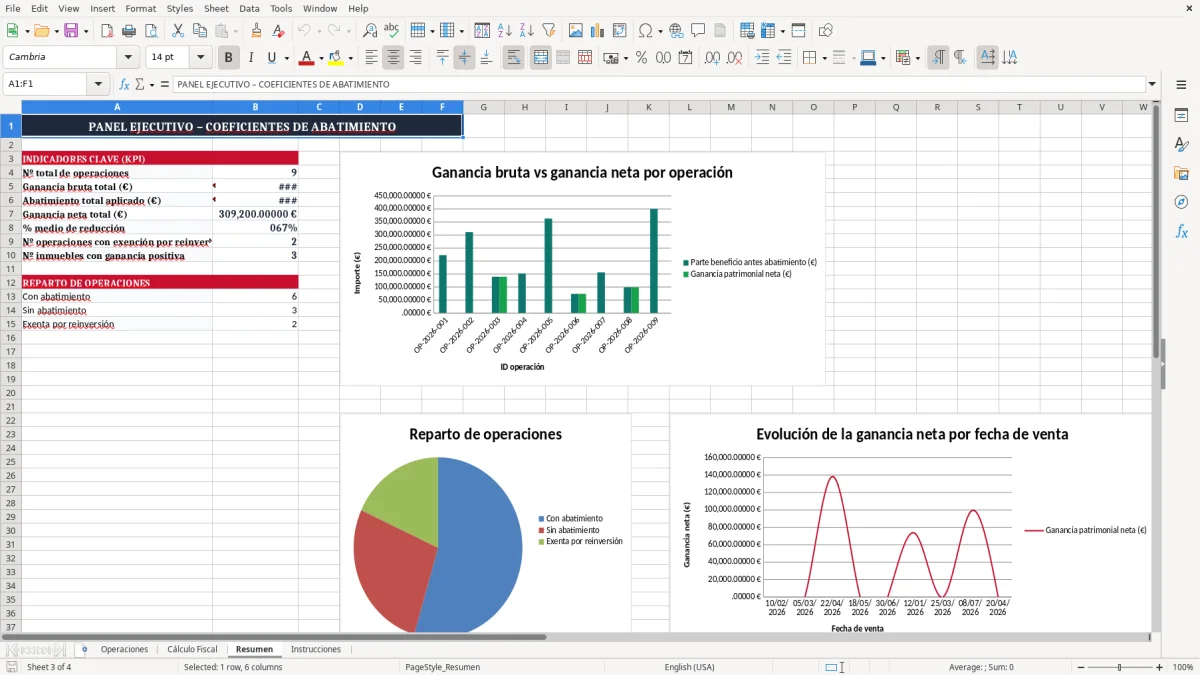The width and height of the screenshot is (1200, 675).
Task: Insert a chart
Action: (598, 31)
